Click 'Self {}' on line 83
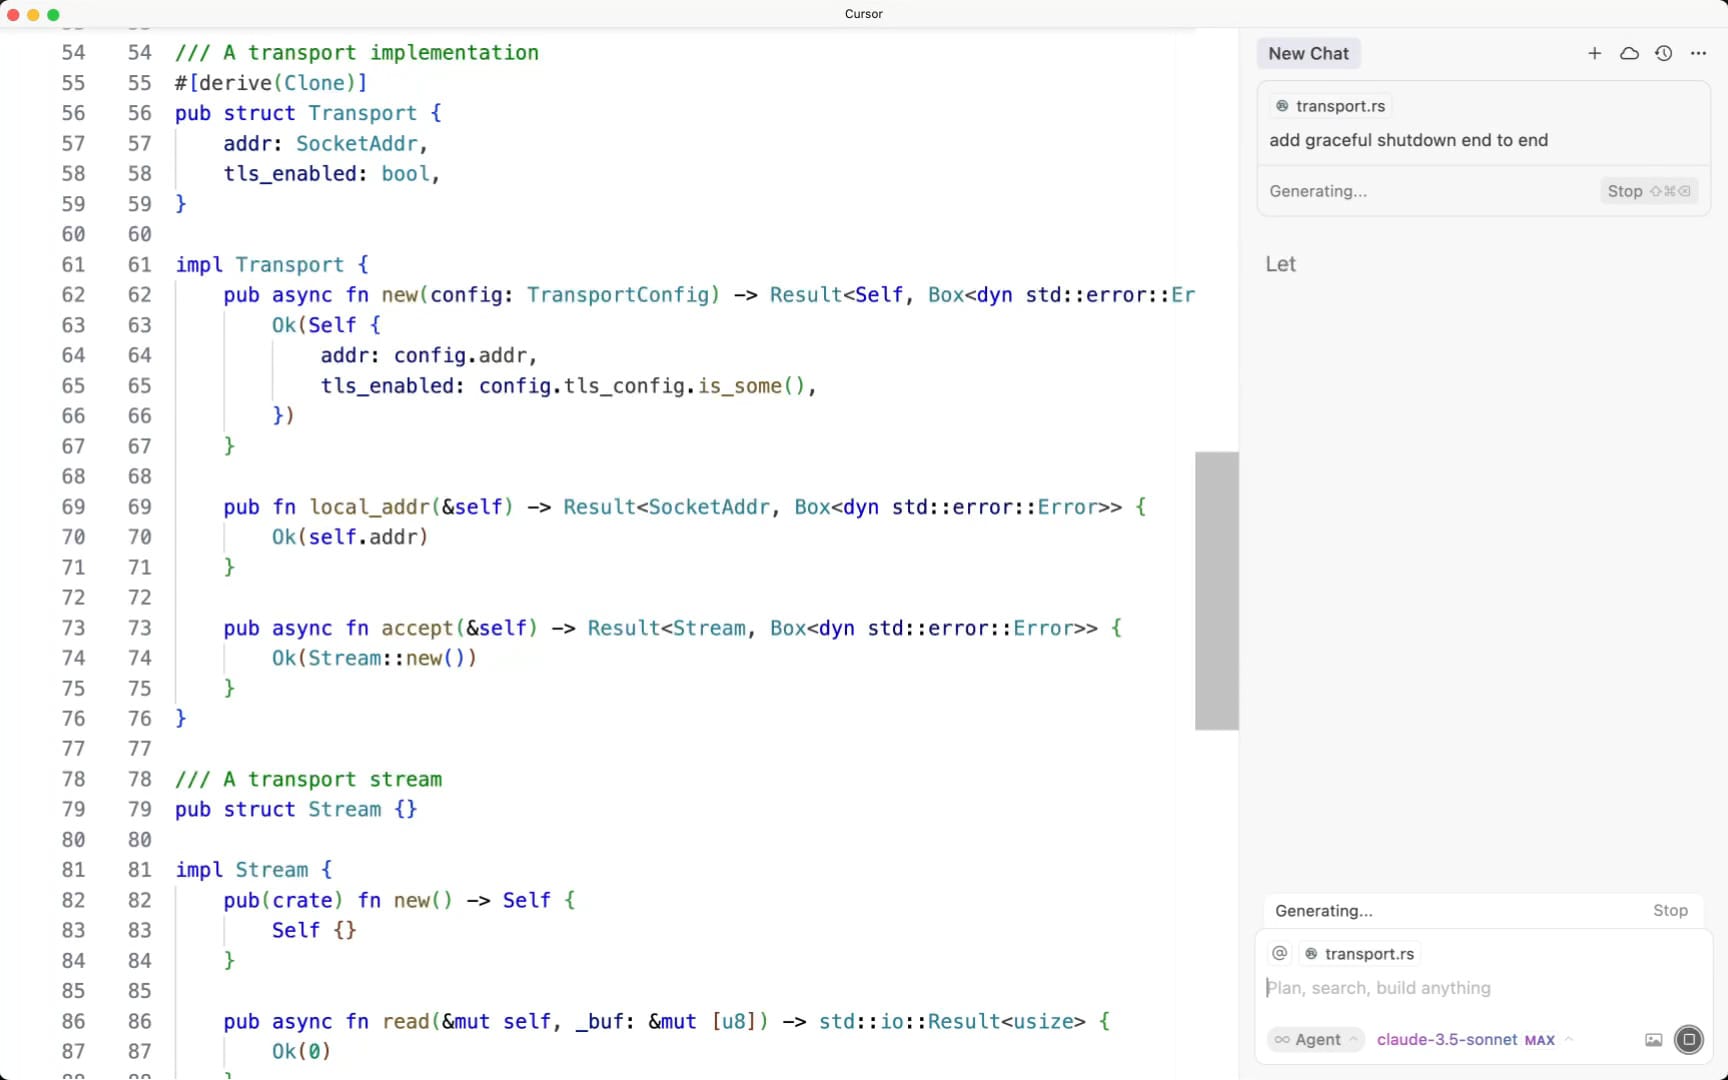The height and width of the screenshot is (1080, 1728). click(314, 930)
